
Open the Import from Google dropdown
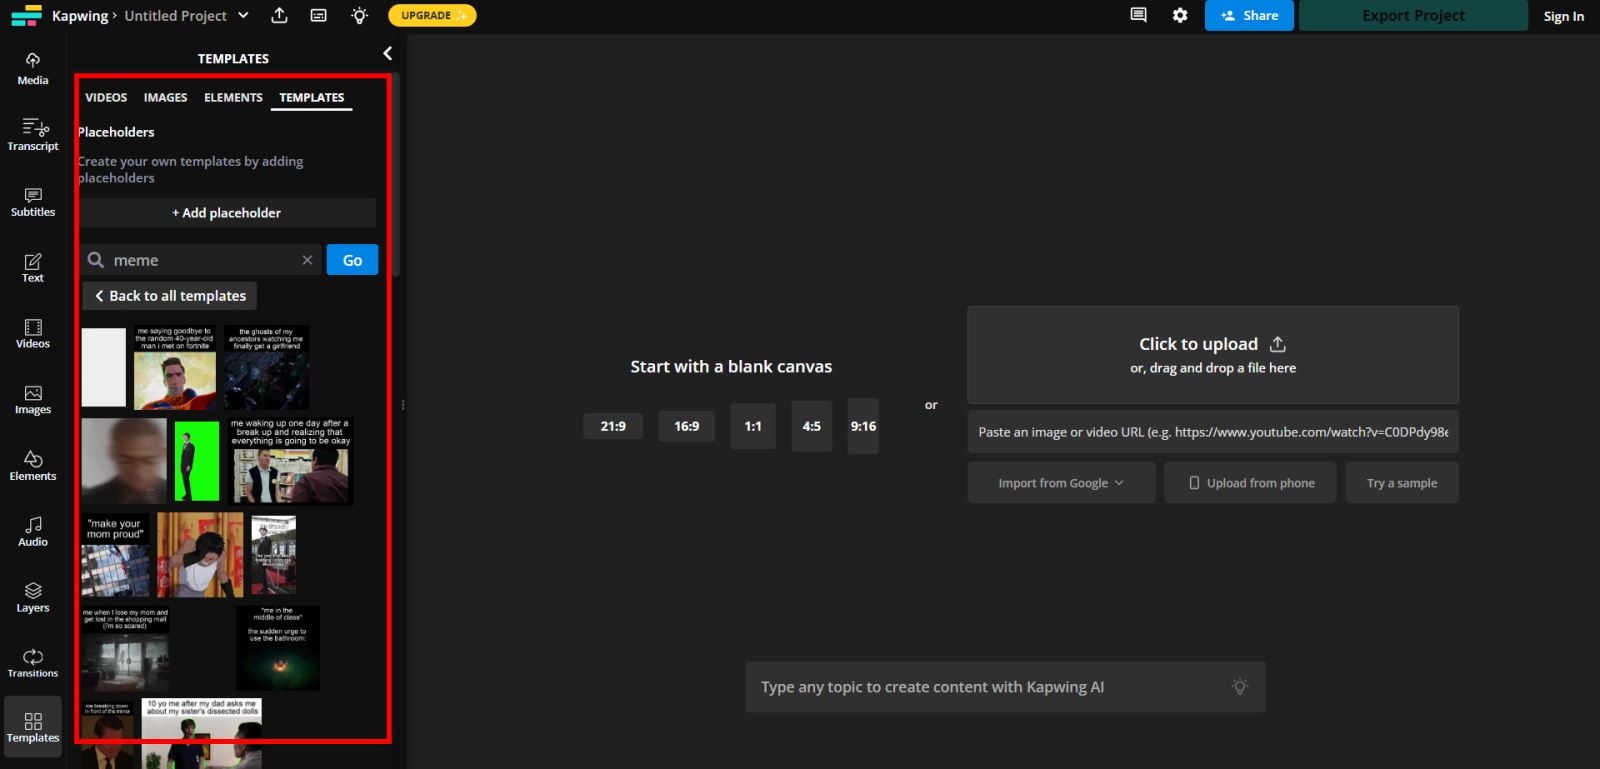1061,483
